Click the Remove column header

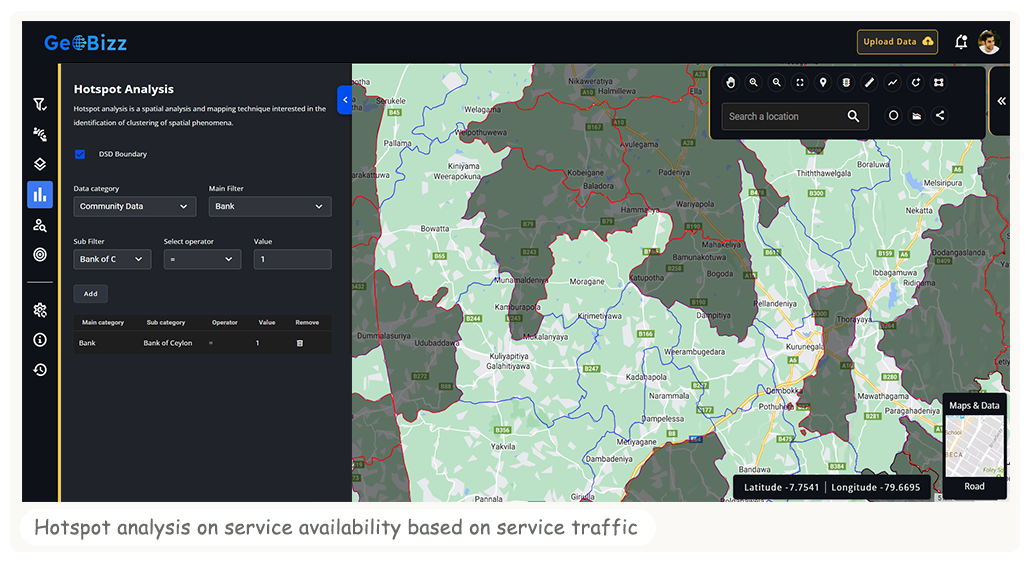(307, 323)
